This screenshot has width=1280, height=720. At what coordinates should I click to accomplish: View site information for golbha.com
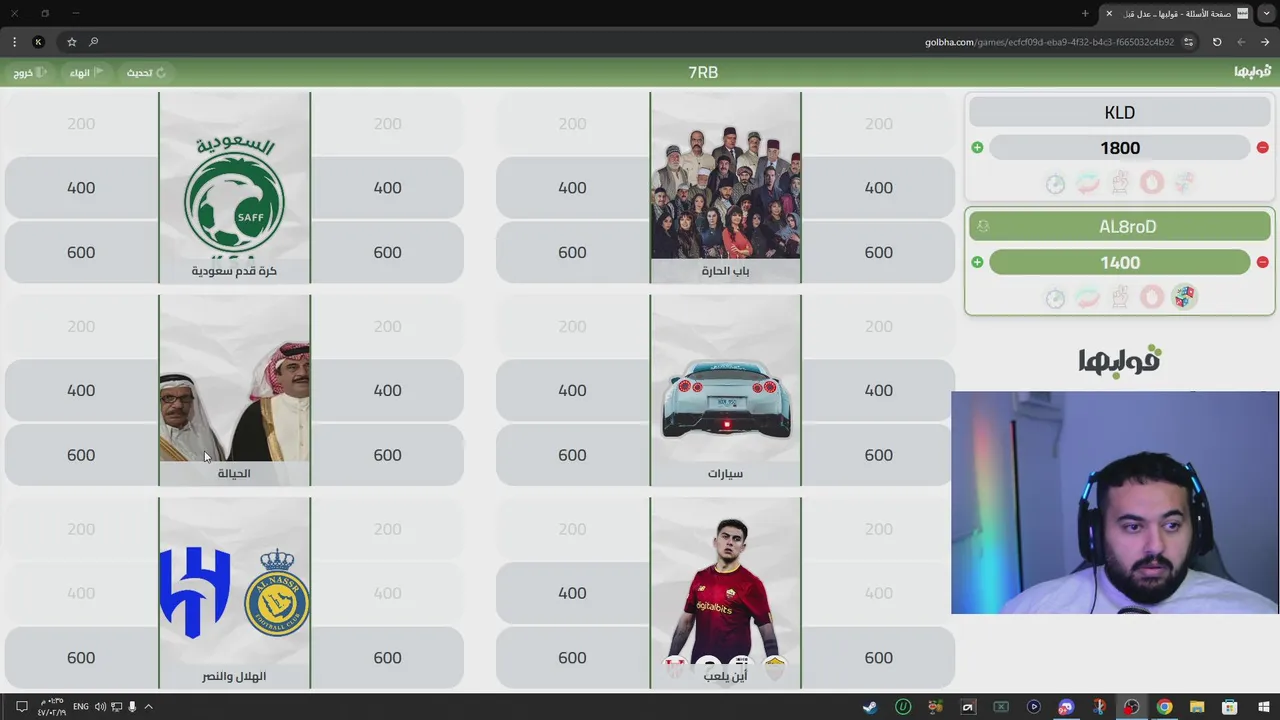point(1188,42)
